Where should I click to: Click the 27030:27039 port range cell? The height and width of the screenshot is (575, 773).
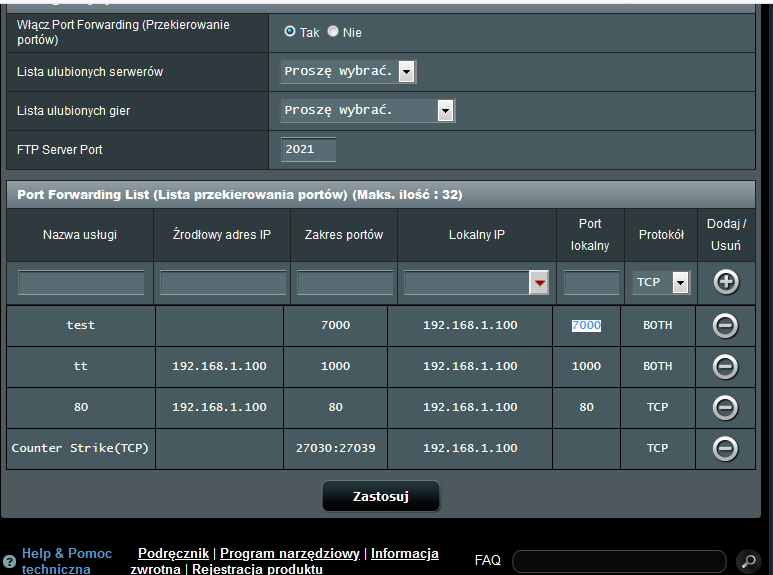(x=336, y=448)
